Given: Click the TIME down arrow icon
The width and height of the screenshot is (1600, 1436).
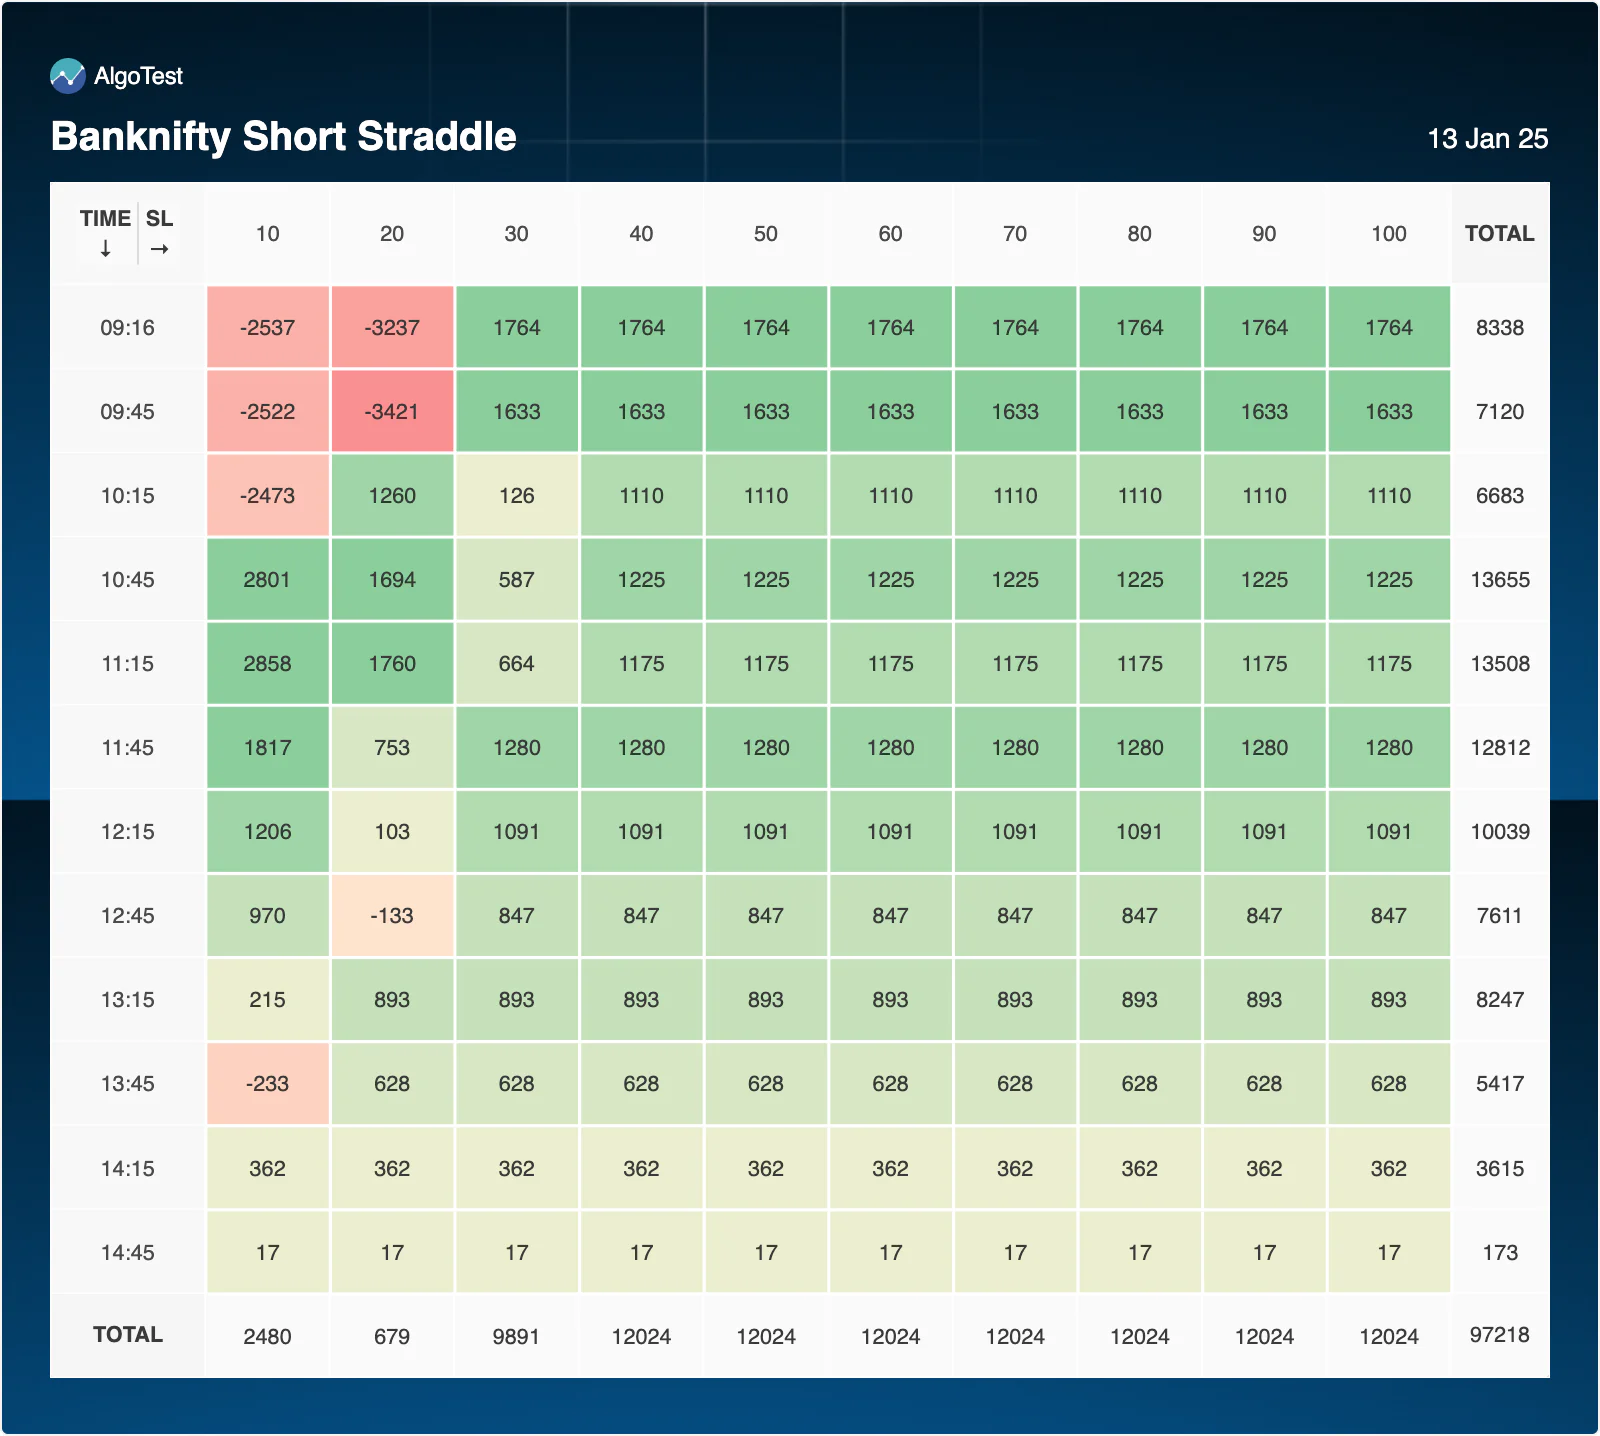Looking at the screenshot, I should click(105, 249).
